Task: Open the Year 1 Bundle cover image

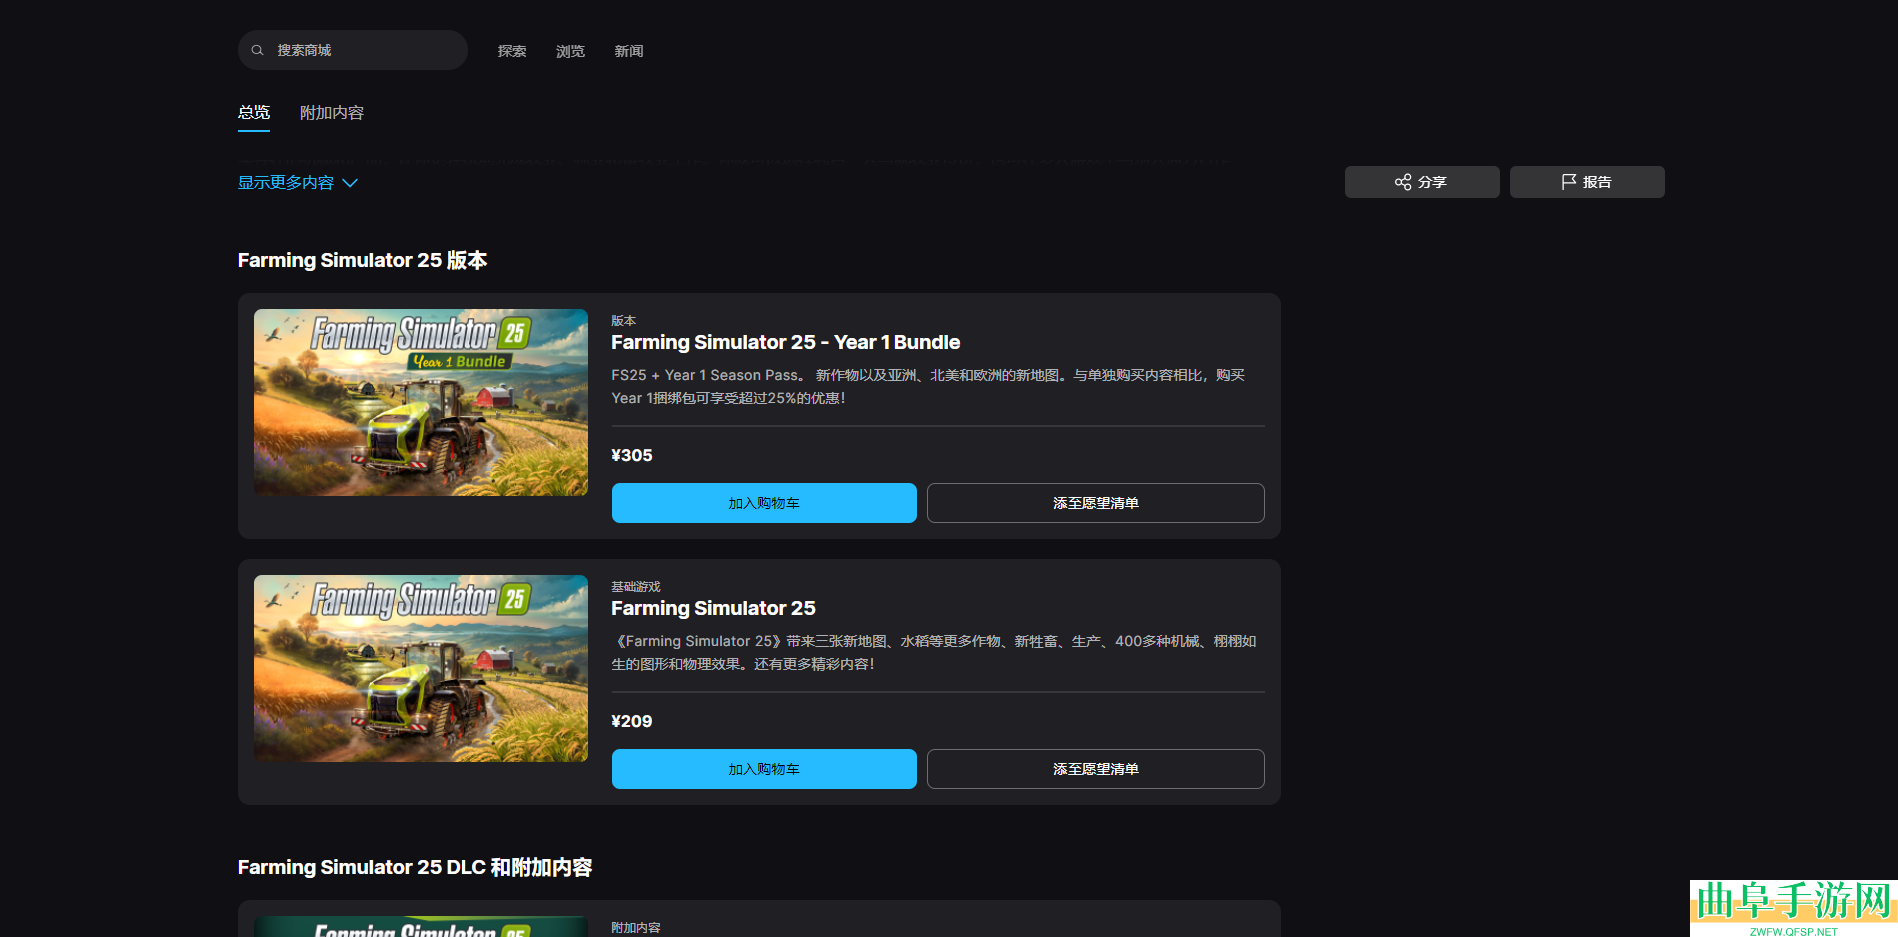Action: tap(421, 402)
